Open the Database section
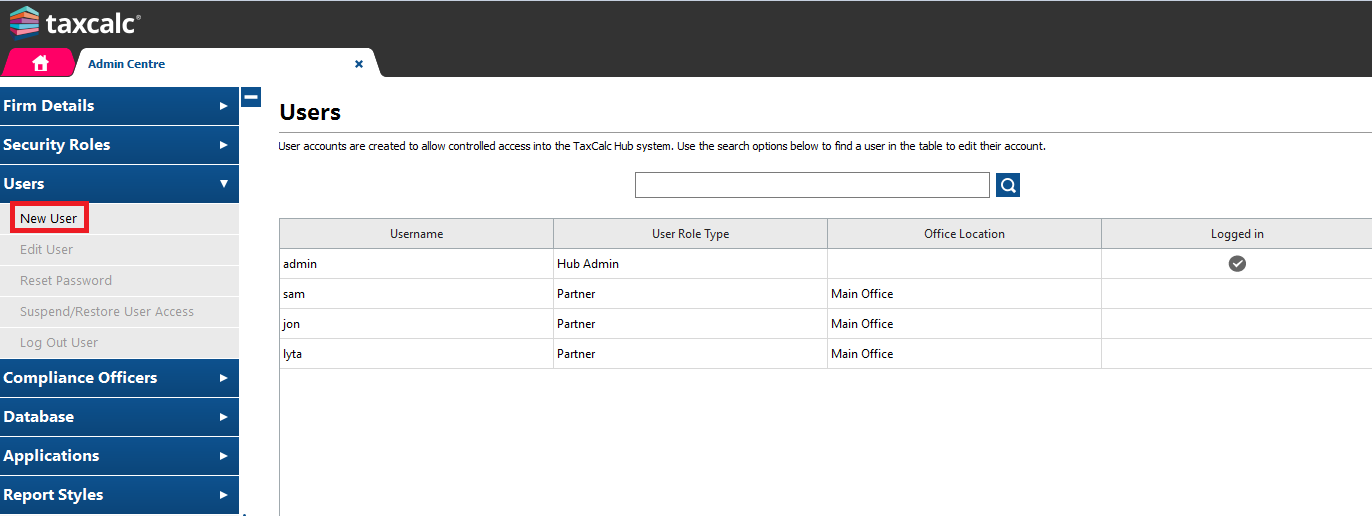 (x=119, y=417)
